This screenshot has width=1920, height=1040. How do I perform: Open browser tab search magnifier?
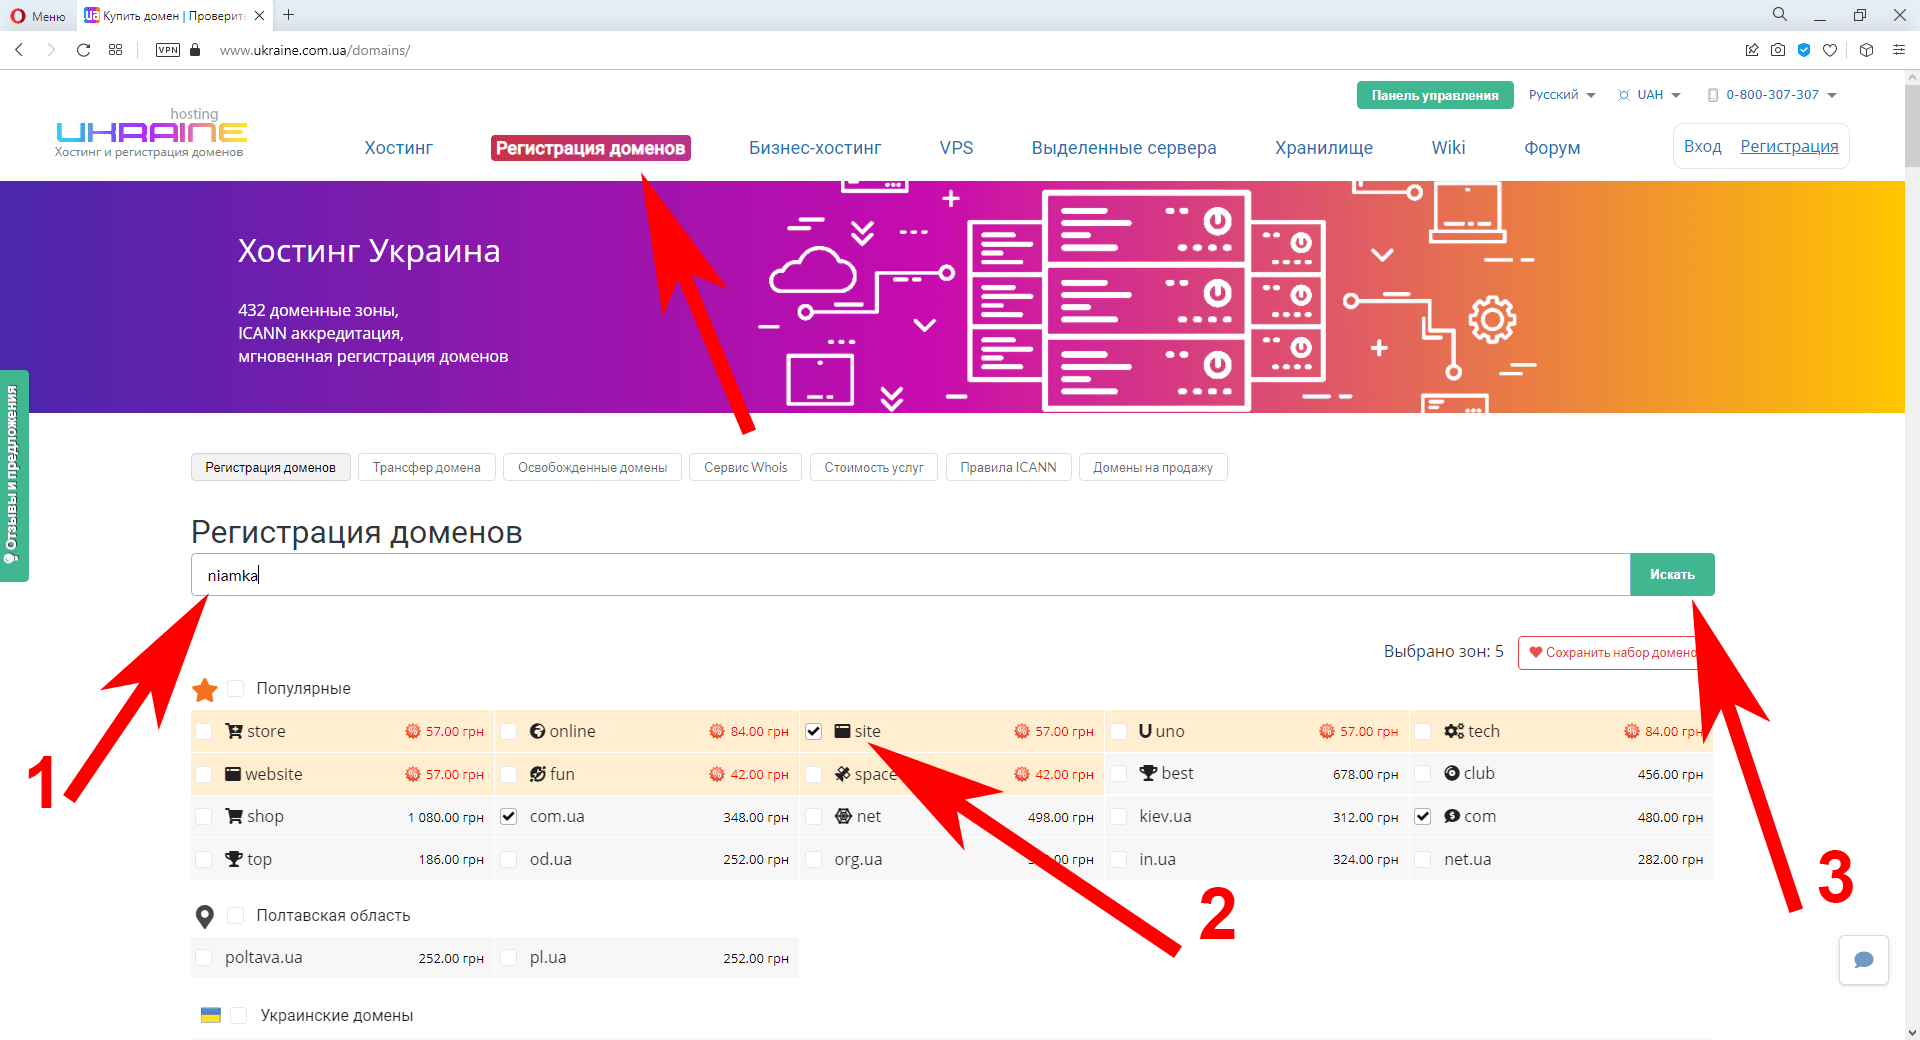[x=1780, y=15]
